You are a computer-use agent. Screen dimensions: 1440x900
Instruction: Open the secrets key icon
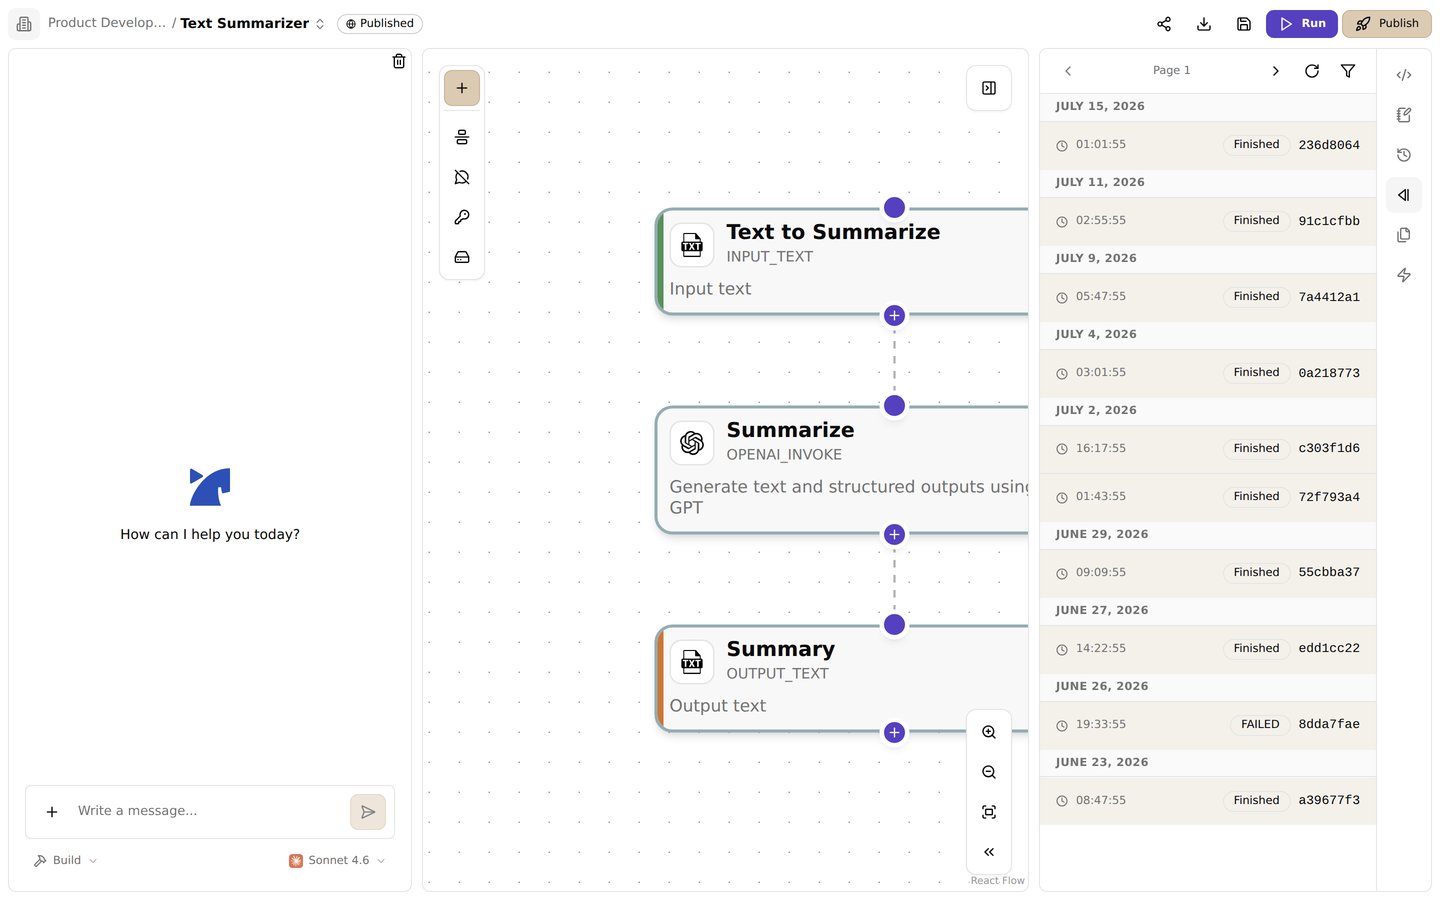[x=462, y=217]
